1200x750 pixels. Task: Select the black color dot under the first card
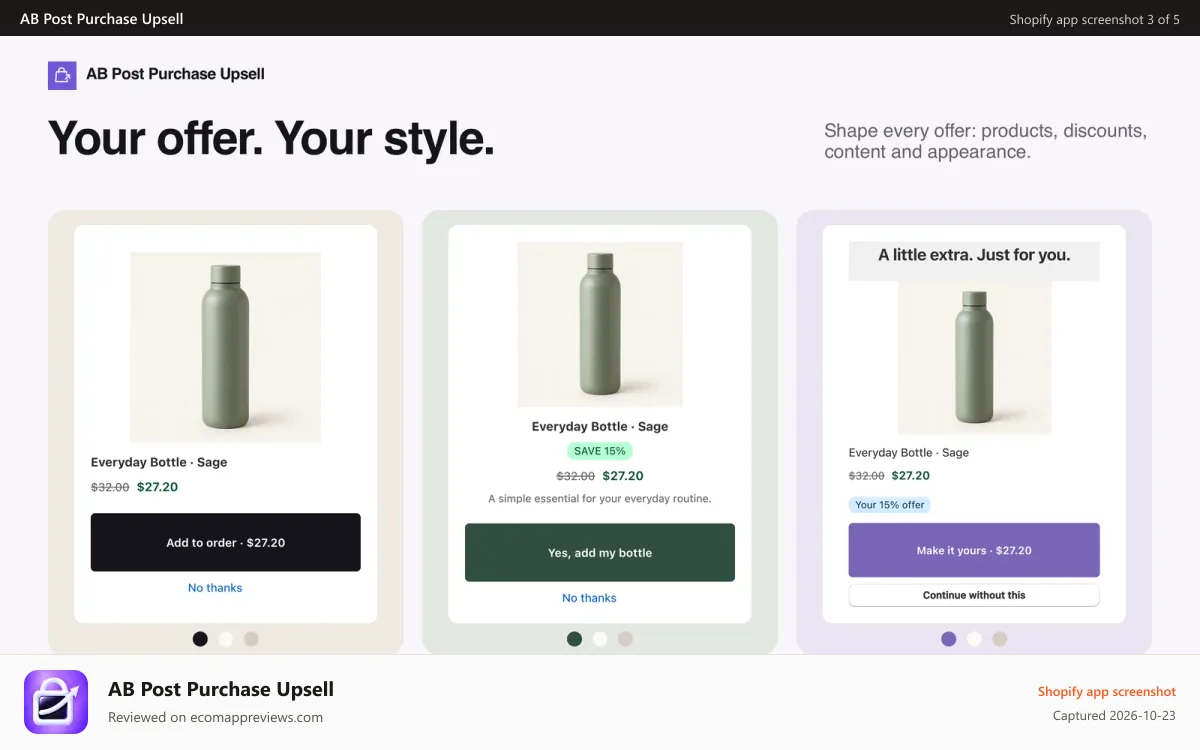point(200,639)
